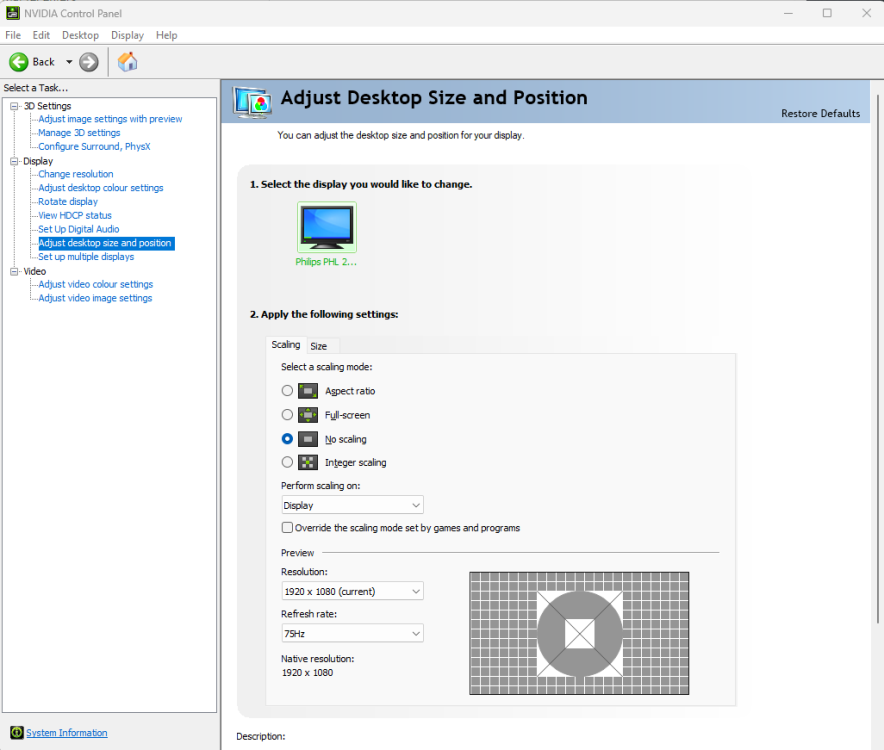Viewport: 884px width, 750px height.
Task: Select the Integer scaling radio button
Action: [288, 463]
